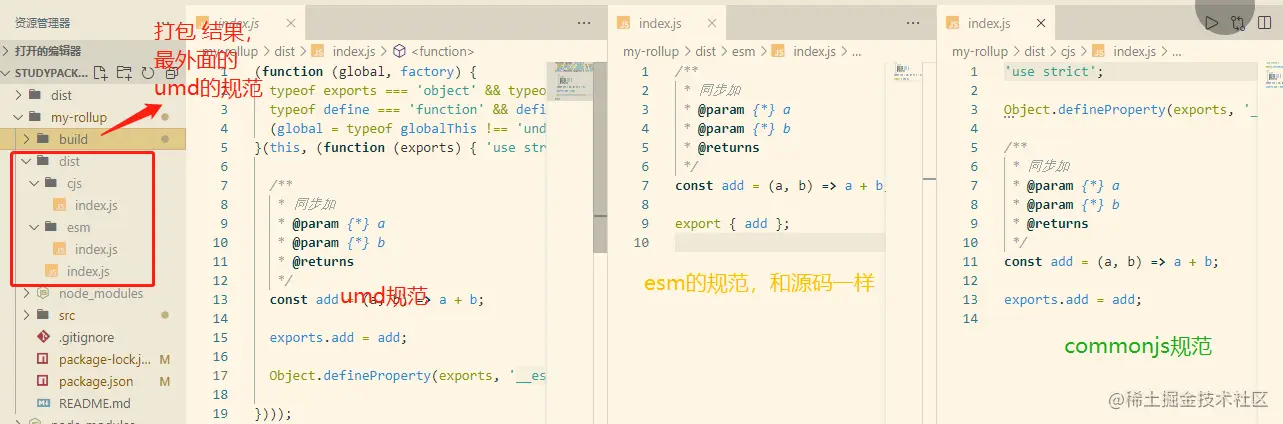Screen dimensions: 1283x424
Task: Click the dist breadcrumb in the first editor
Action: [x=286, y=51]
